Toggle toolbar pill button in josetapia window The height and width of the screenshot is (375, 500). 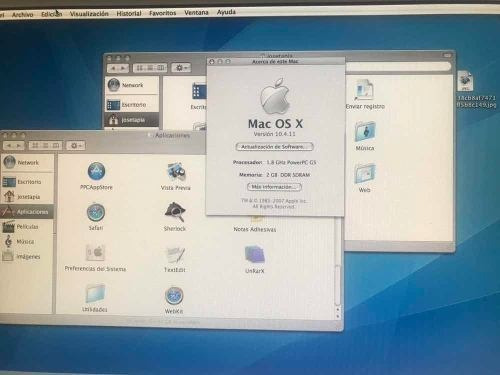447,55
